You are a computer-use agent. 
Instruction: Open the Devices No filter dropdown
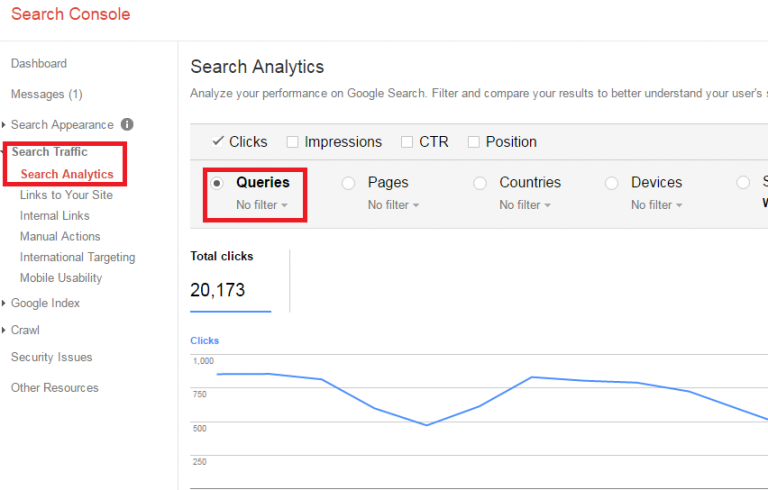(657, 205)
